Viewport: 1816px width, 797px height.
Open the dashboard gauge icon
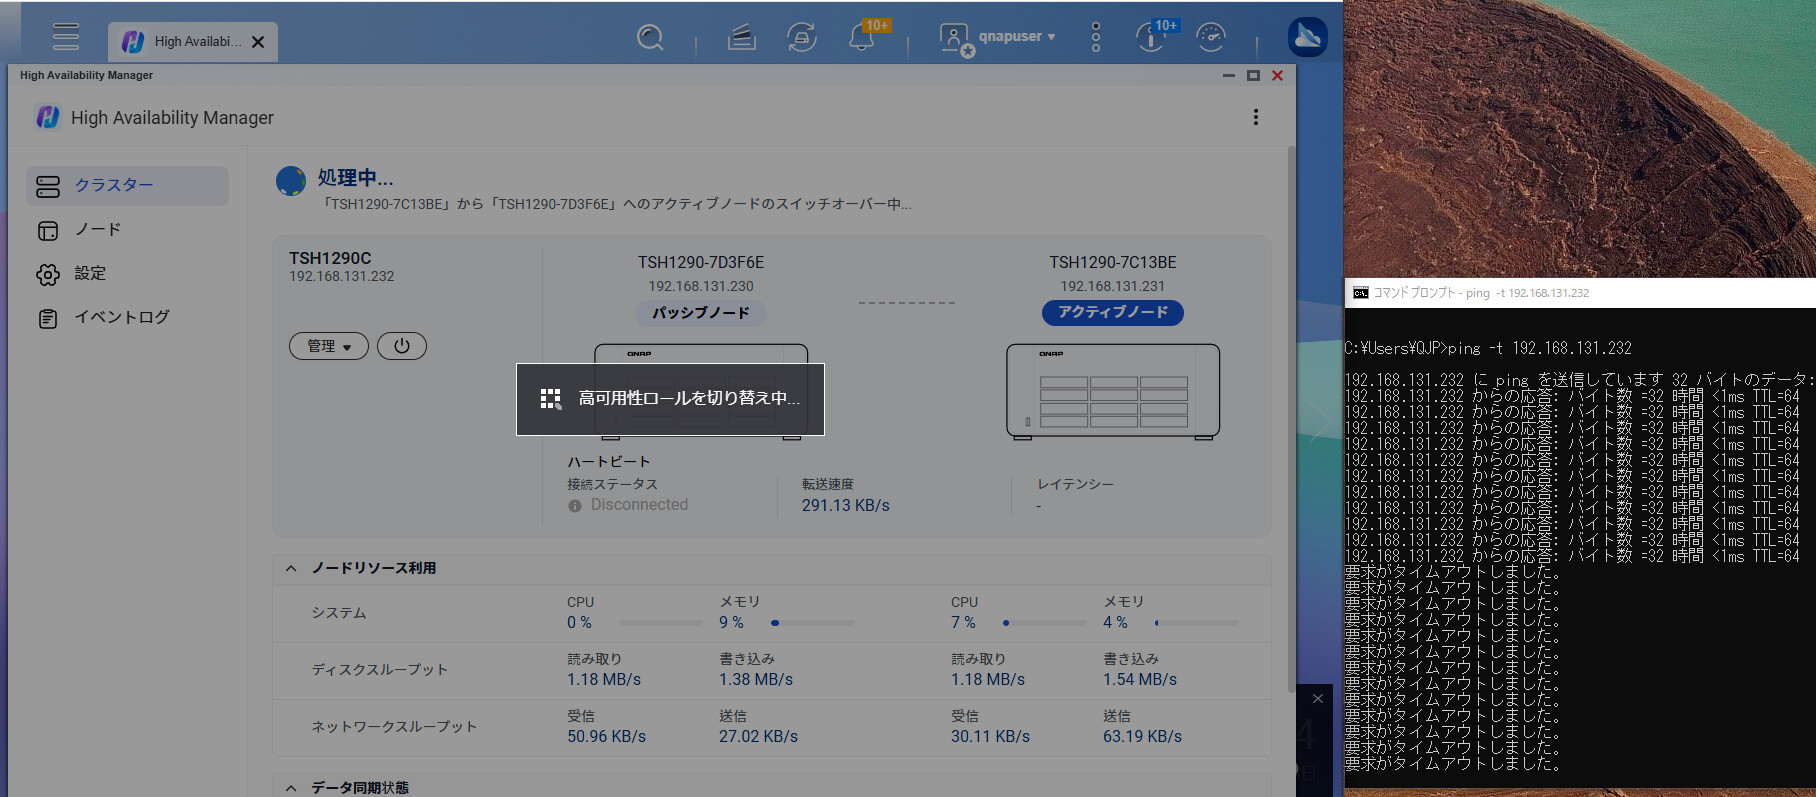pyautogui.click(x=1211, y=37)
